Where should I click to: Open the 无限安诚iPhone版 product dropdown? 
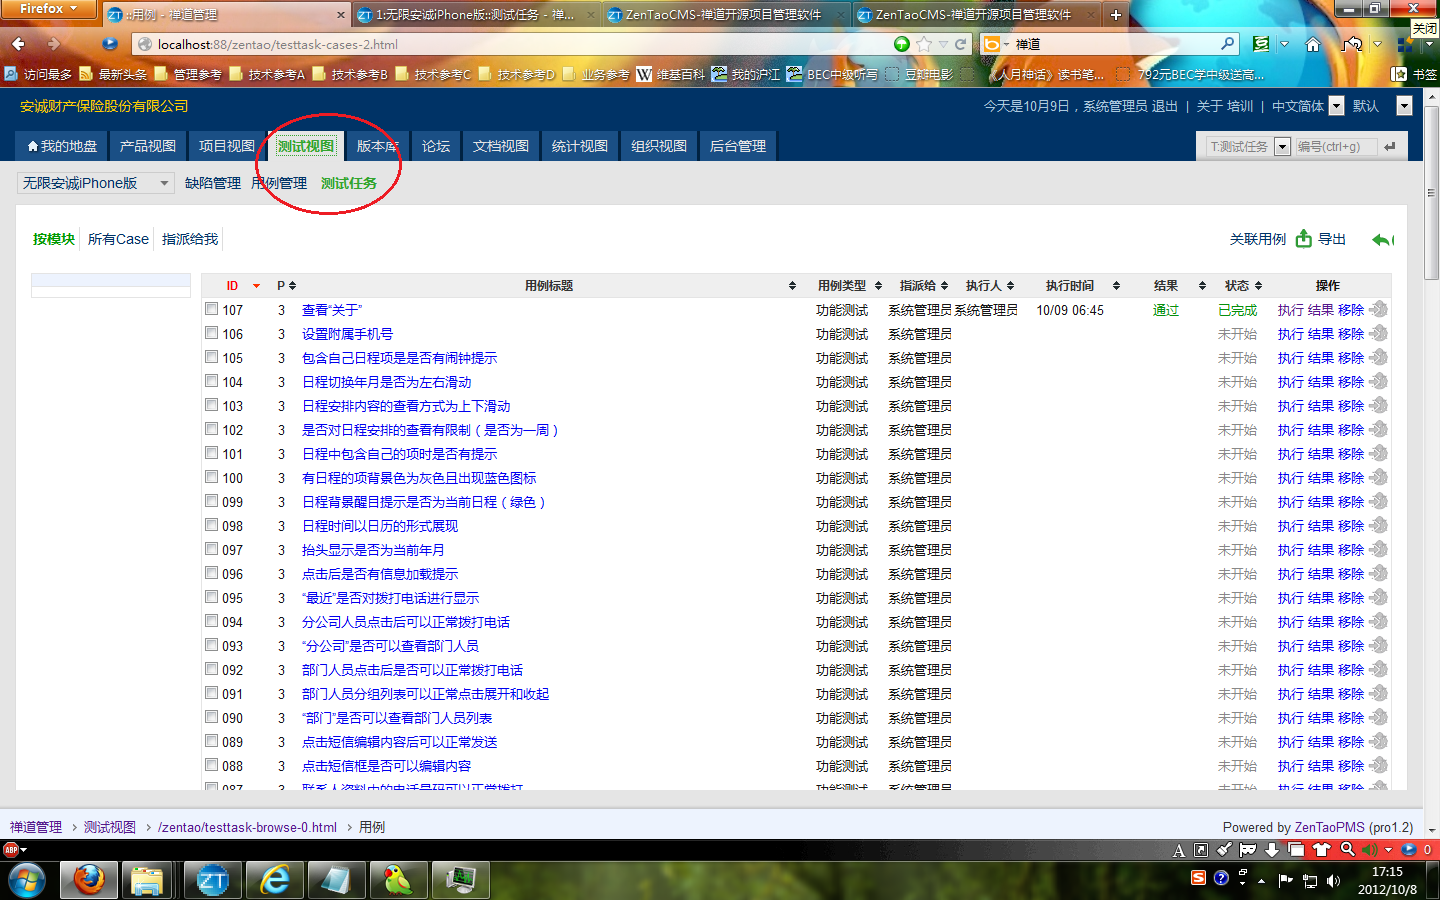[96, 183]
